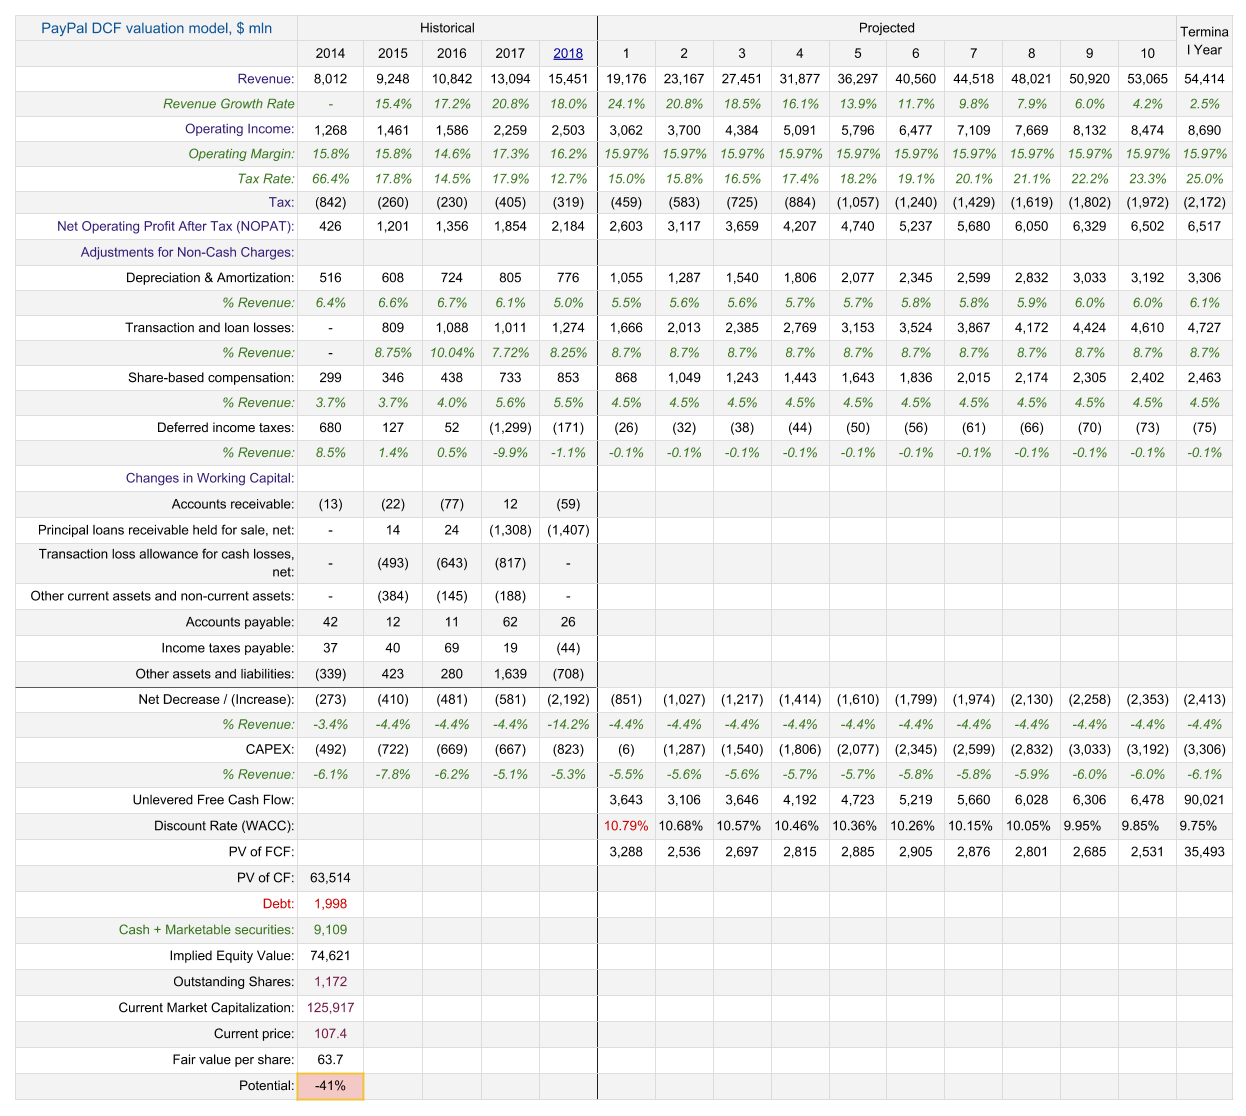Select the Adjustments for Non-Cash Charges label
The width and height of the screenshot is (1246, 1116).
tap(187, 252)
